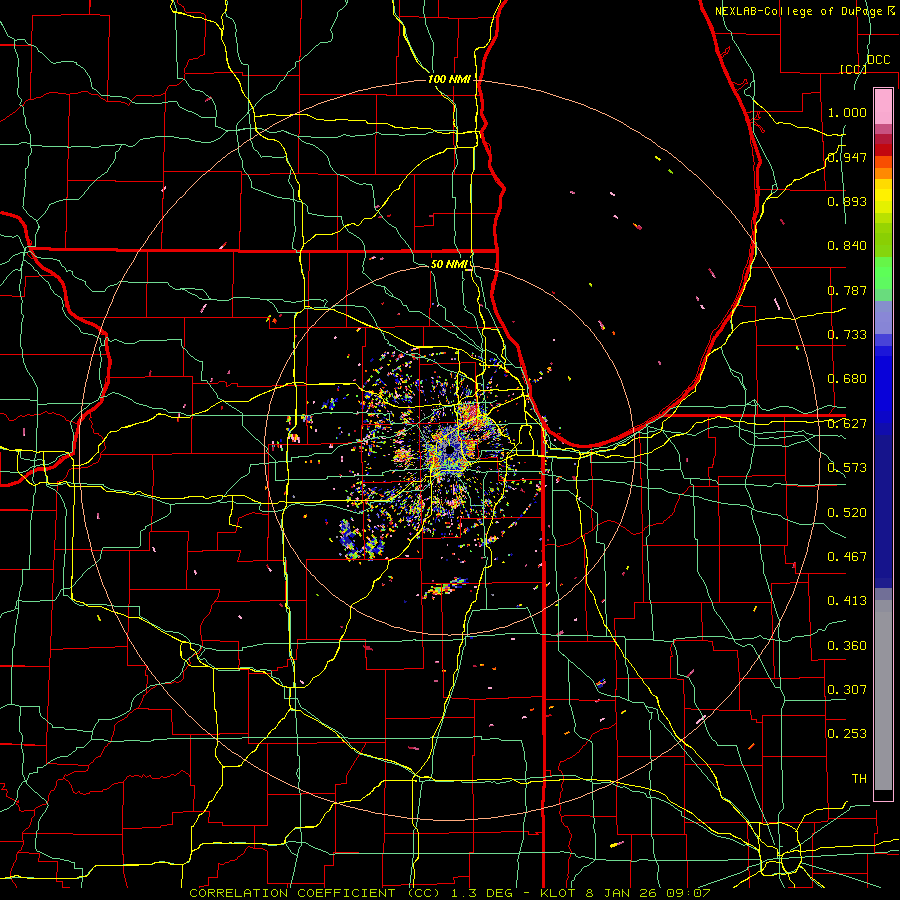Select the 0.947 scale value

tap(847, 157)
